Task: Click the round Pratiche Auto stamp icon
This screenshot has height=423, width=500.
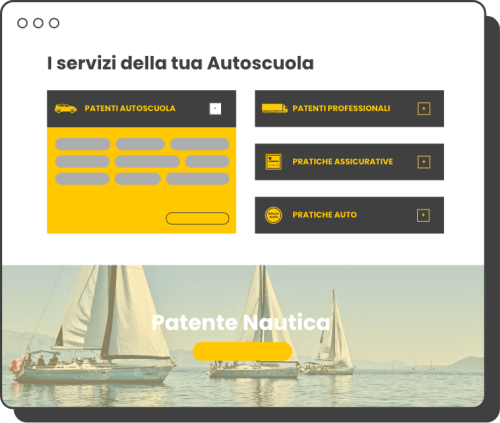Action: point(273,215)
